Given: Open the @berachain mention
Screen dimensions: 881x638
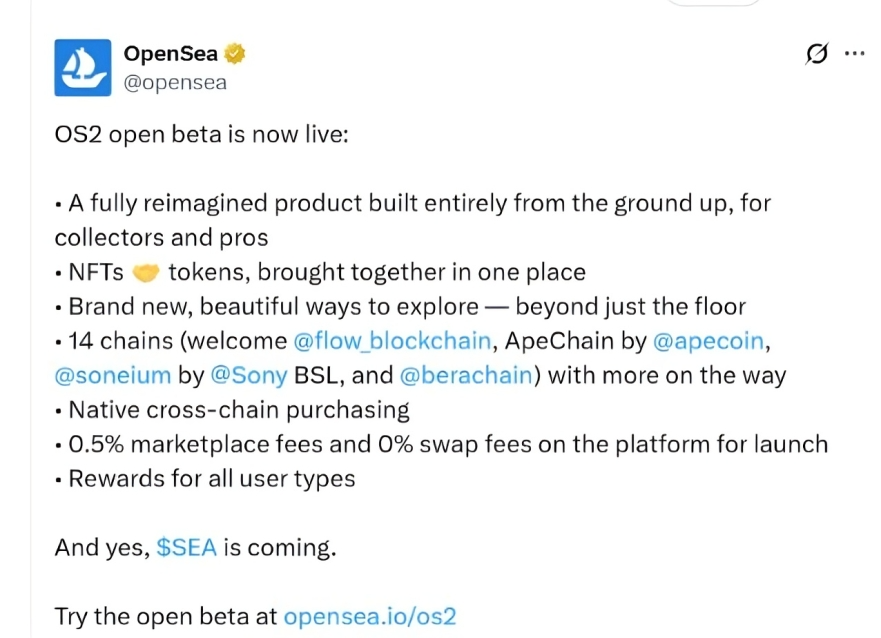Looking at the screenshot, I should (466, 375).
